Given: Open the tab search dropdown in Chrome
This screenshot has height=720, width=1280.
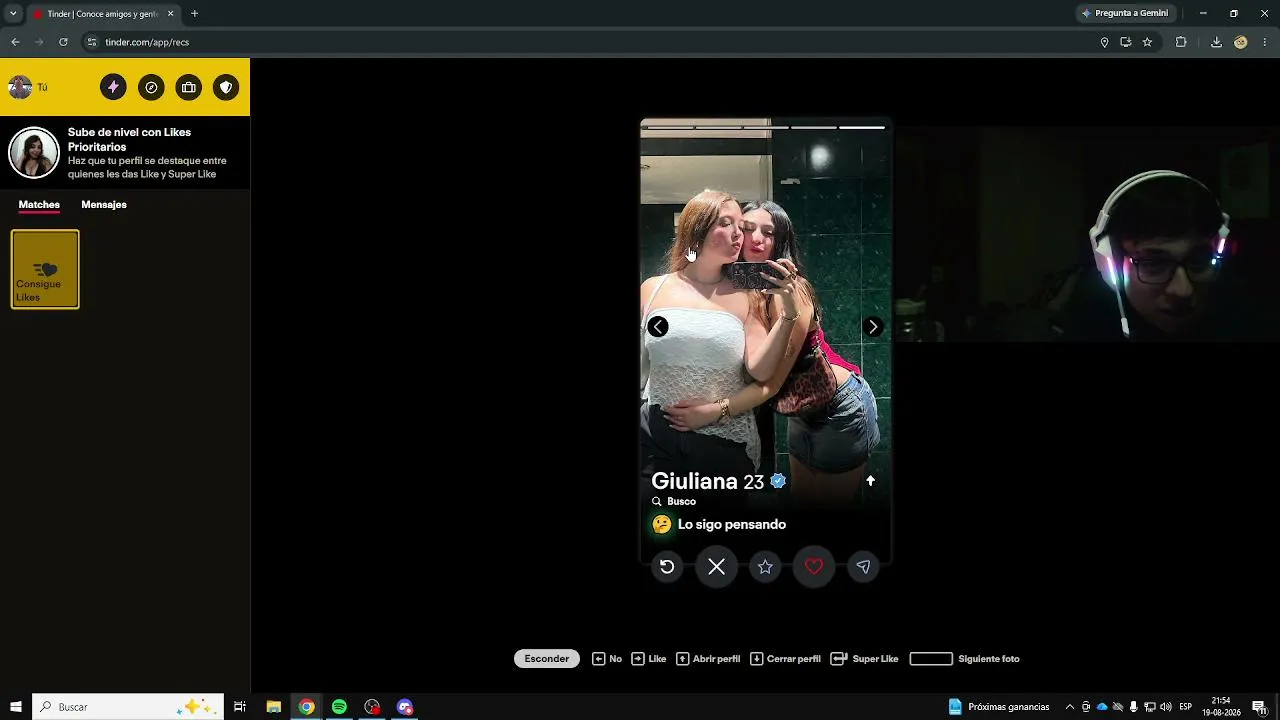Looking at the screenshot, I should coord(13,14).
